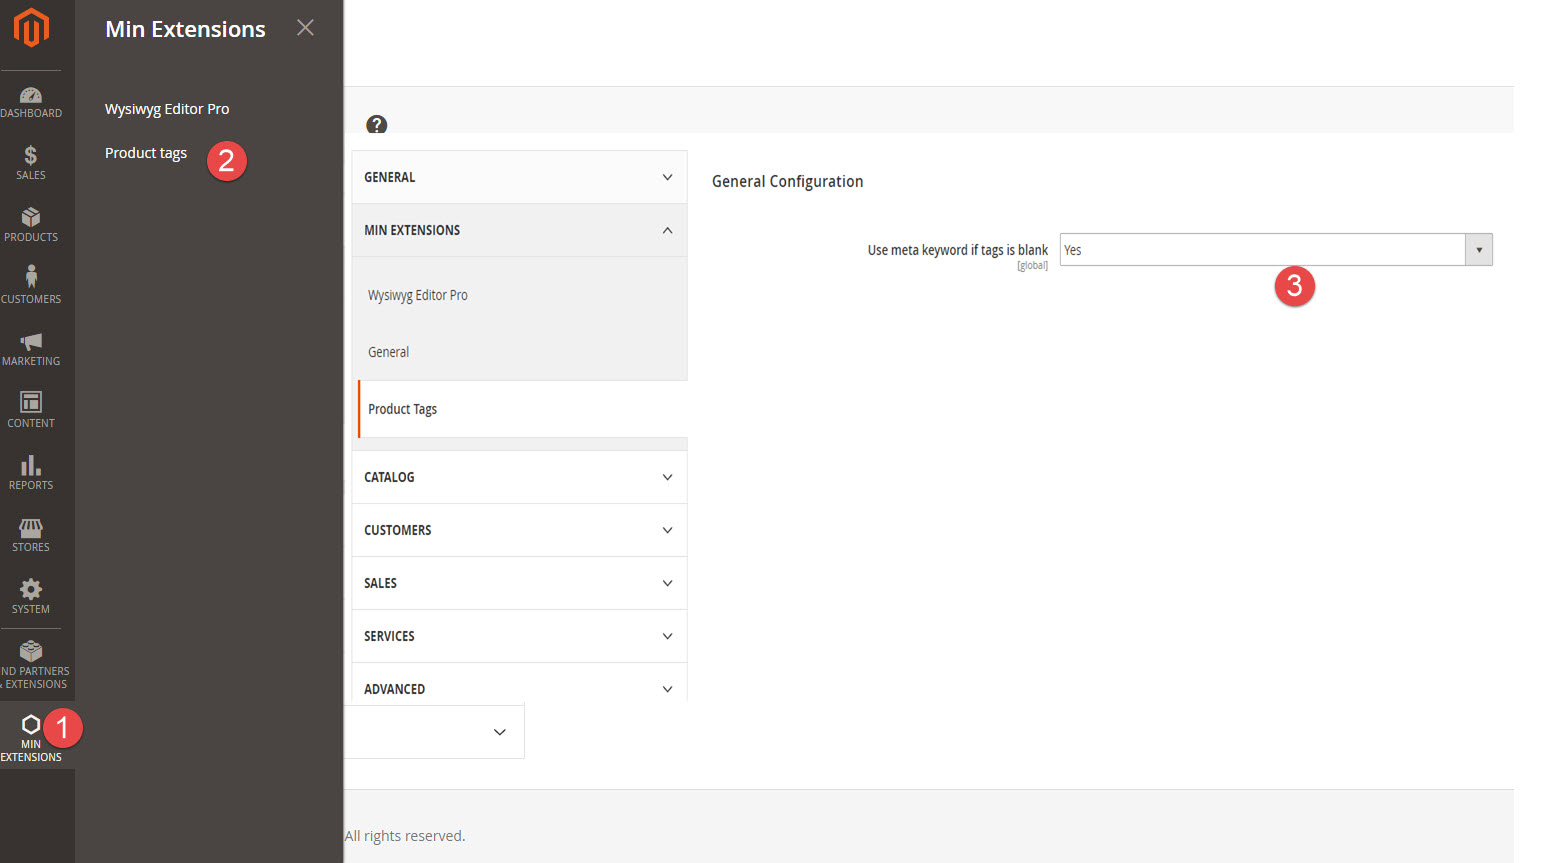Image resolution: width=1544 pixels, height=863 pixels.
Task: Click the 'Use meta keyword if tags is blank' label
Action: [957, 250]
